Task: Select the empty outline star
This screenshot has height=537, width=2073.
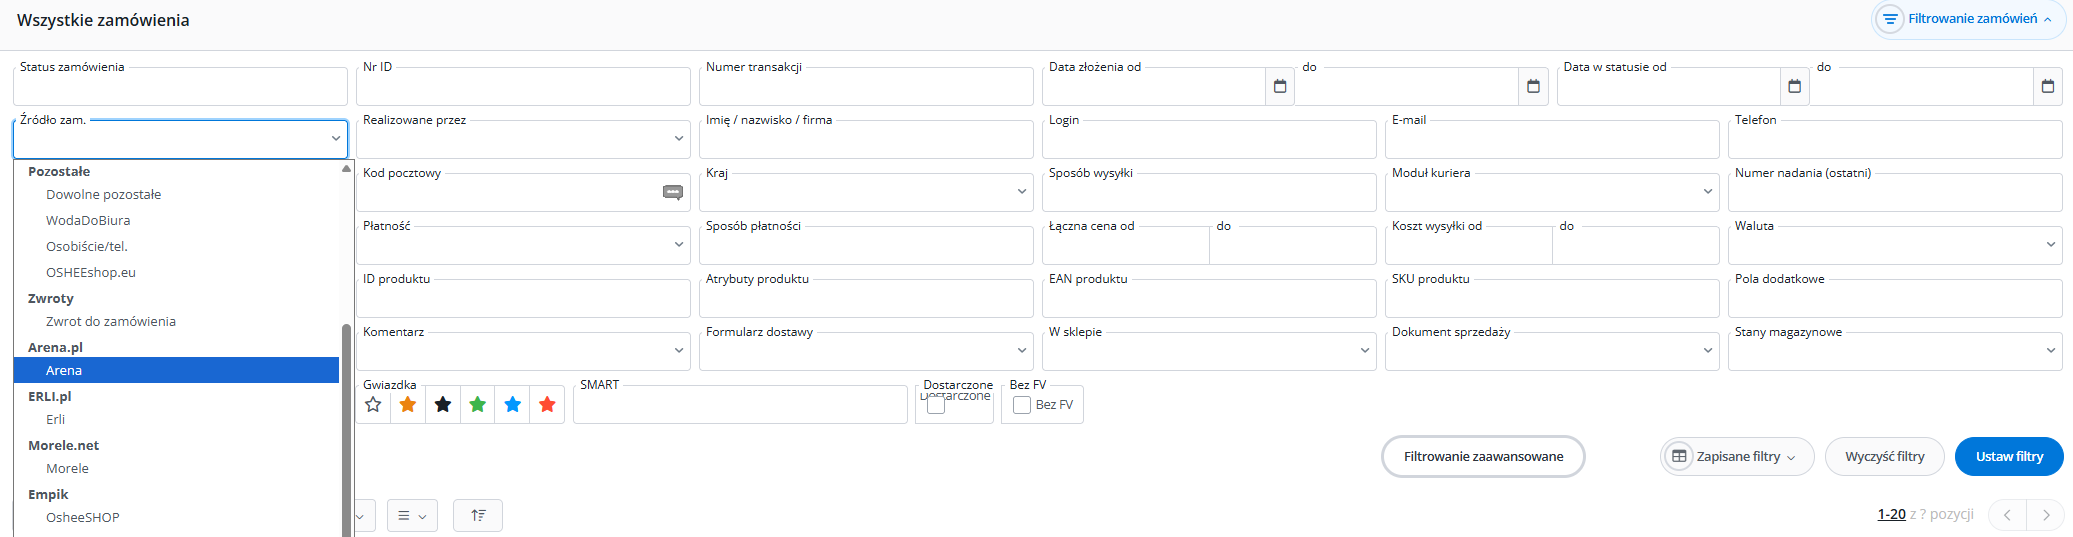Action: tap(373, 405)
